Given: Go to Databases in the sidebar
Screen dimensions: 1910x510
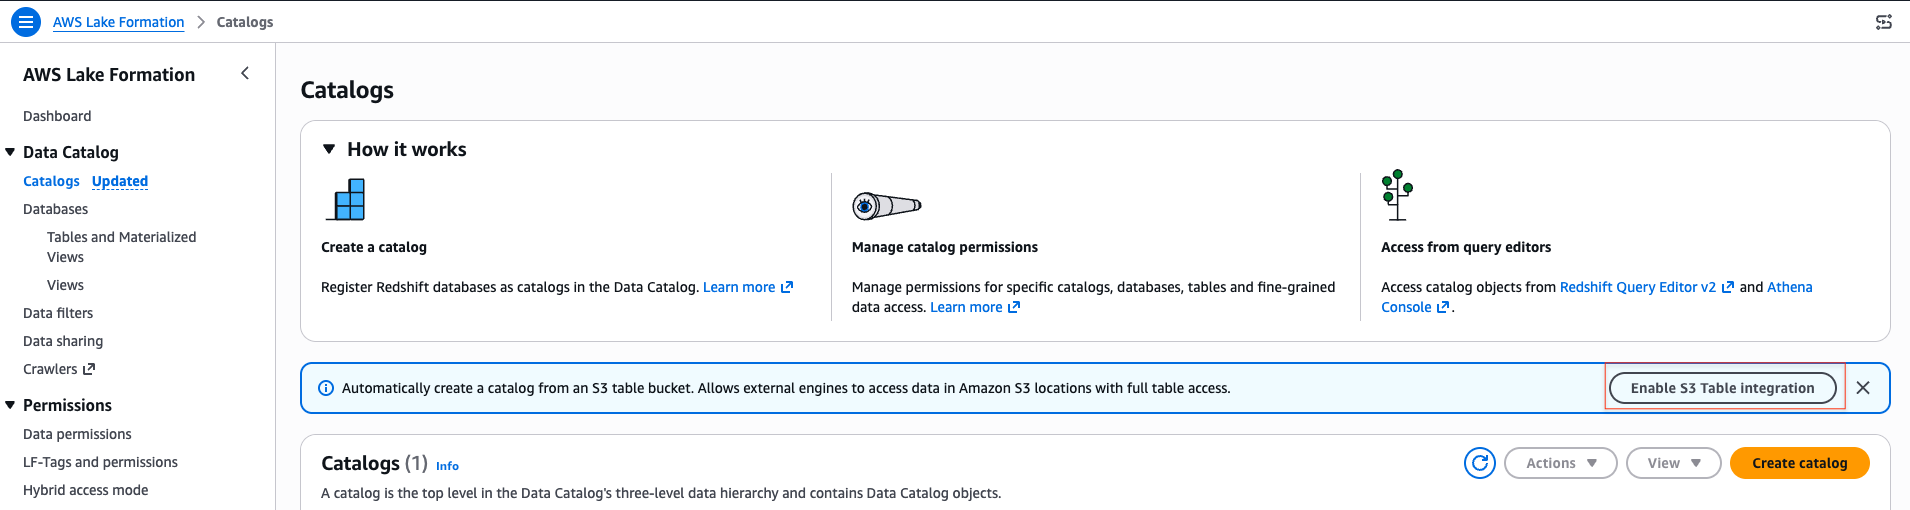Looking at the screenshot, I should pyautogui.click(x=55, y=209).
